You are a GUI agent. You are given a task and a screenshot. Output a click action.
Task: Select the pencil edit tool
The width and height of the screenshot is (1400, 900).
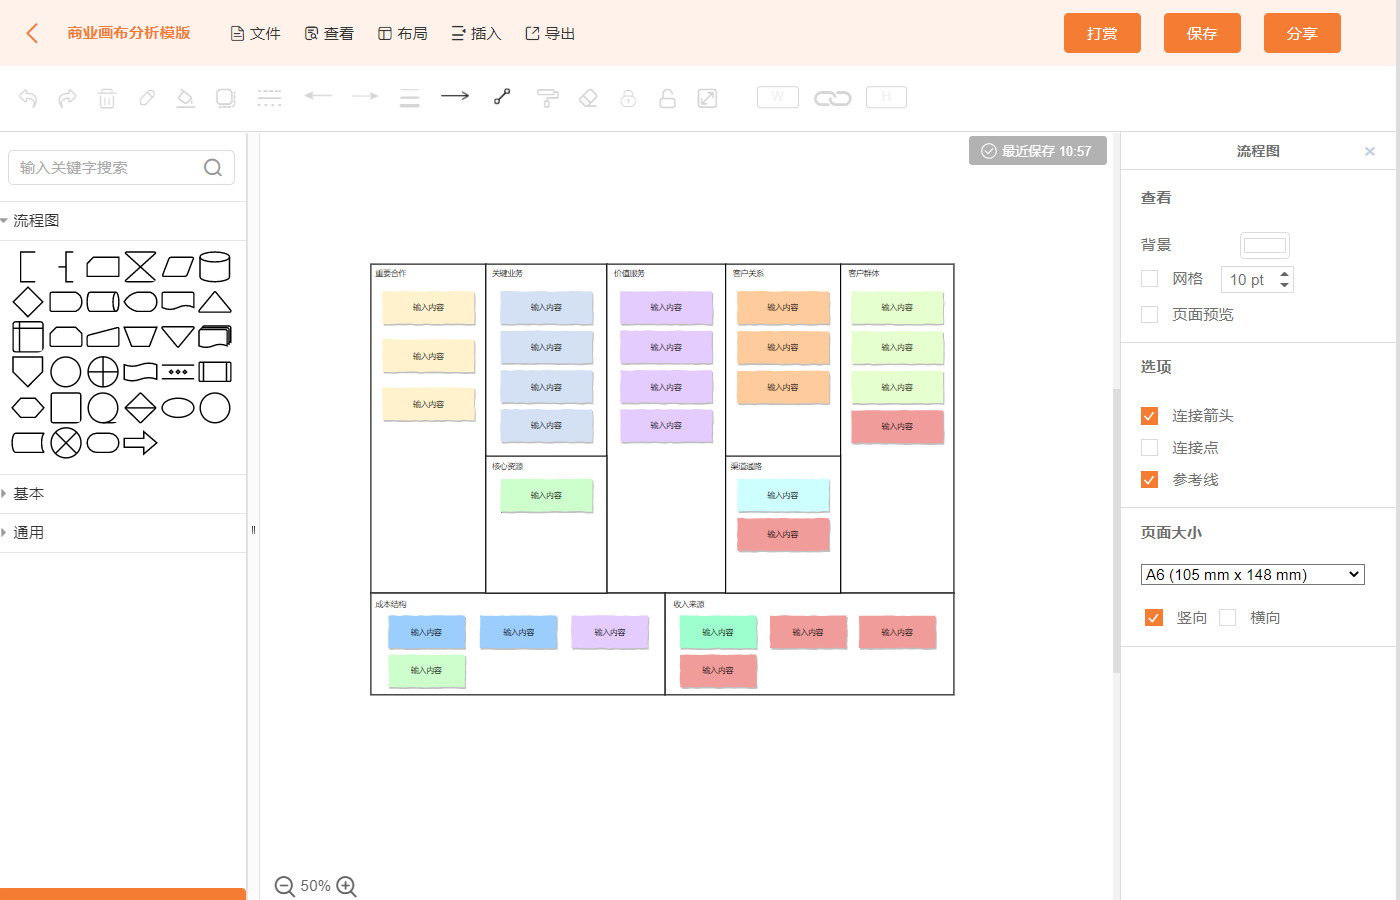tap(147, 98)
